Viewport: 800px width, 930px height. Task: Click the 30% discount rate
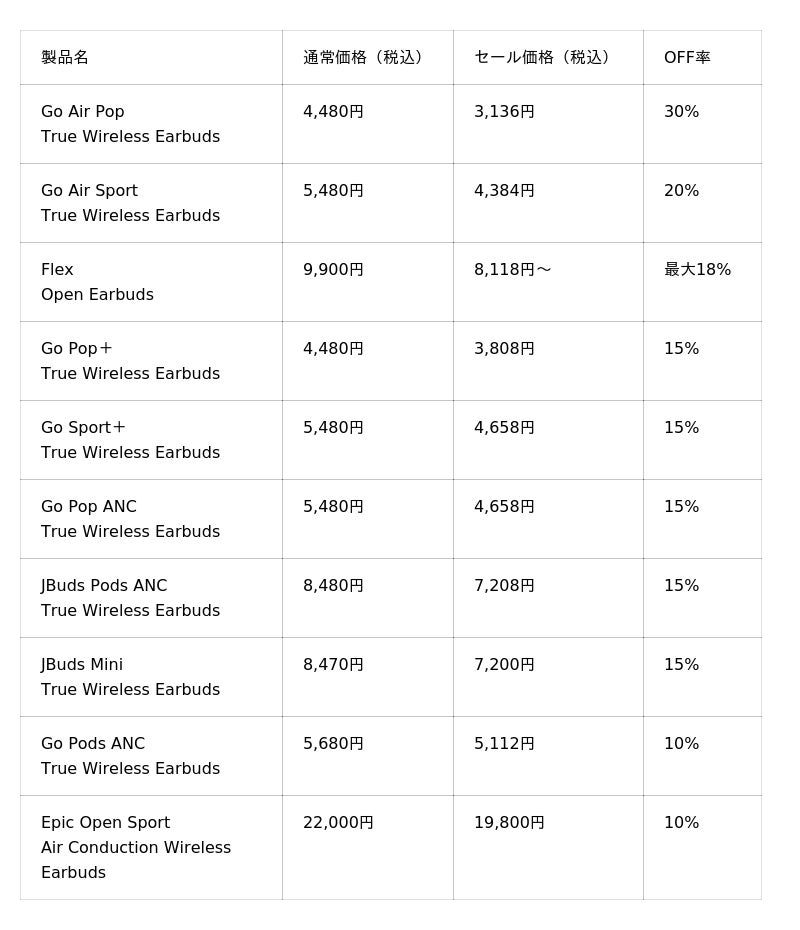point(681,112)
